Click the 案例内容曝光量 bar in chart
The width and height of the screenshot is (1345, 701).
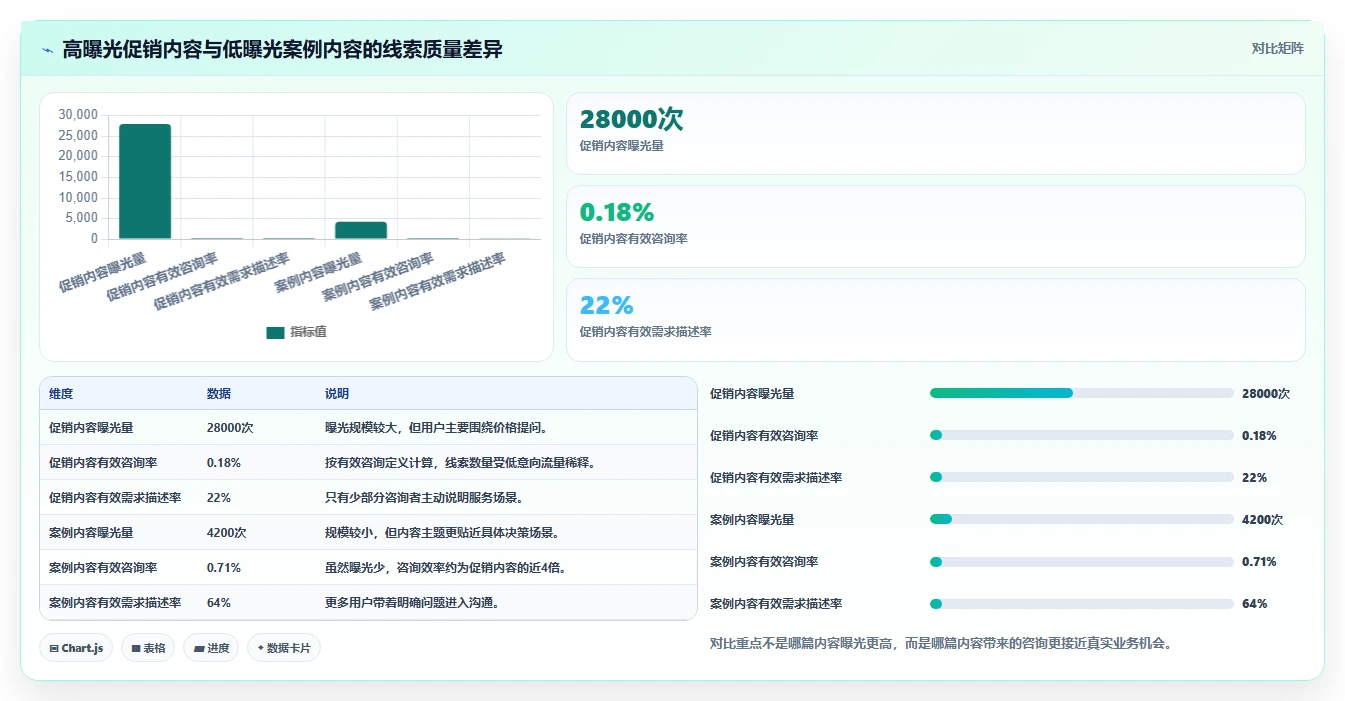(361, 230)
